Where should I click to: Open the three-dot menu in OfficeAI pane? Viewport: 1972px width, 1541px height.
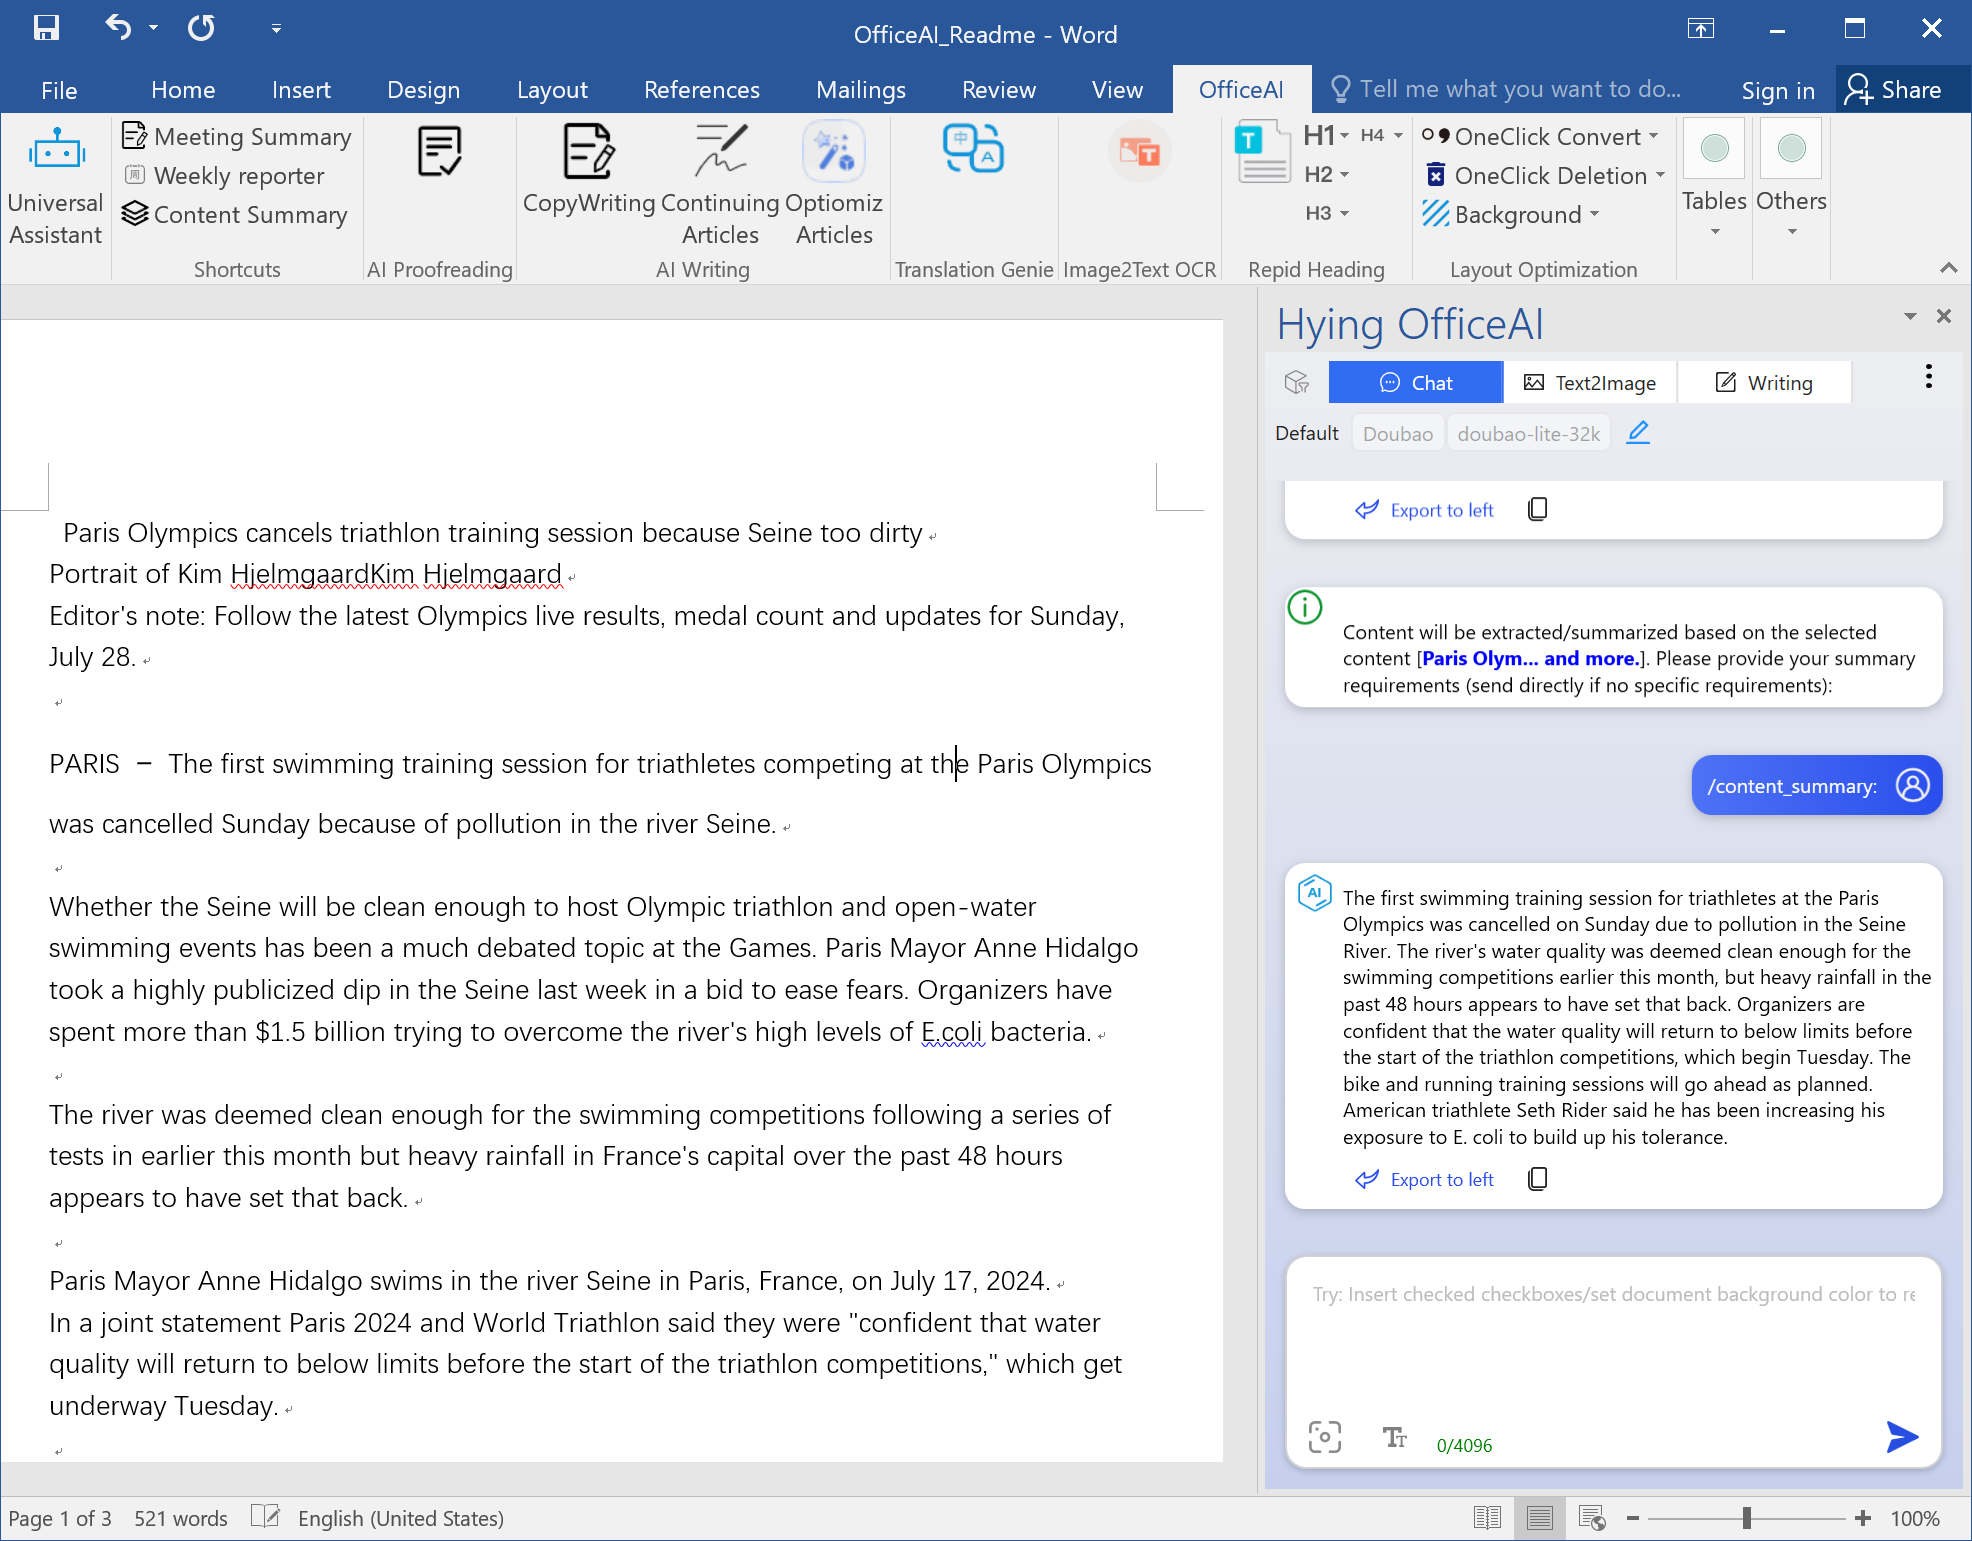(1929, 377)
